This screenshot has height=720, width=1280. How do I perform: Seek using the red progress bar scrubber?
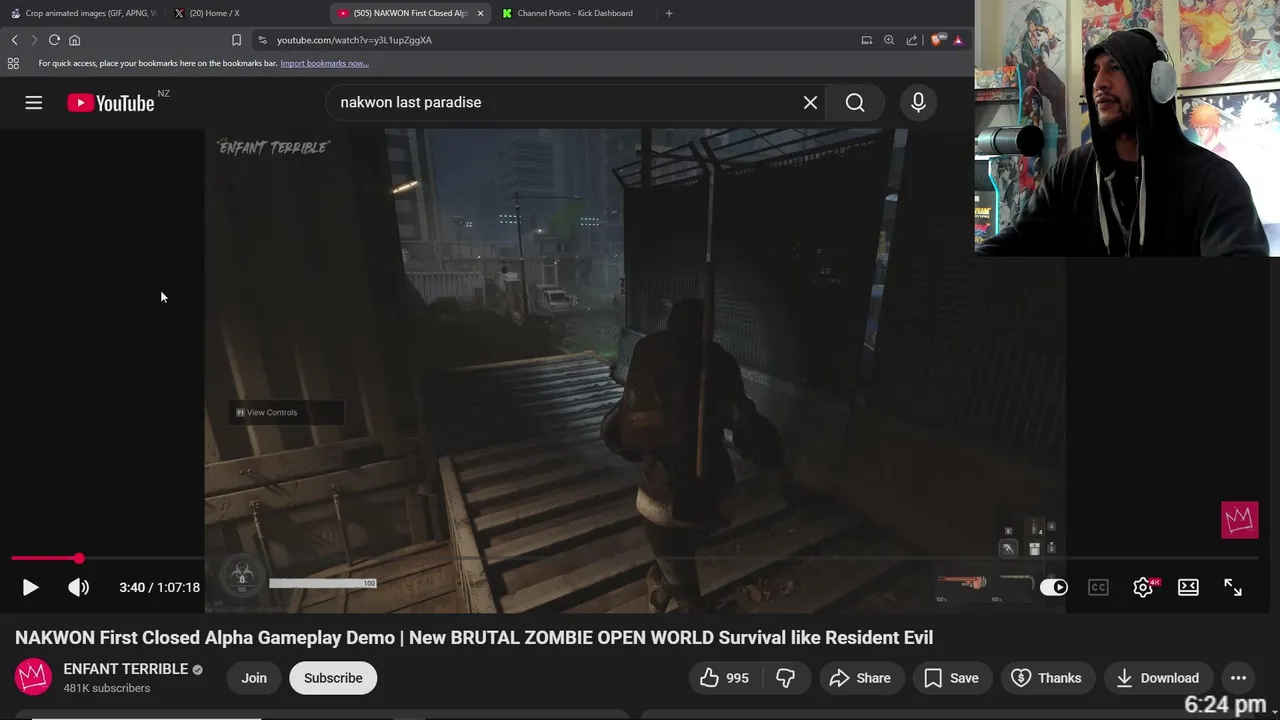point(79,558)
